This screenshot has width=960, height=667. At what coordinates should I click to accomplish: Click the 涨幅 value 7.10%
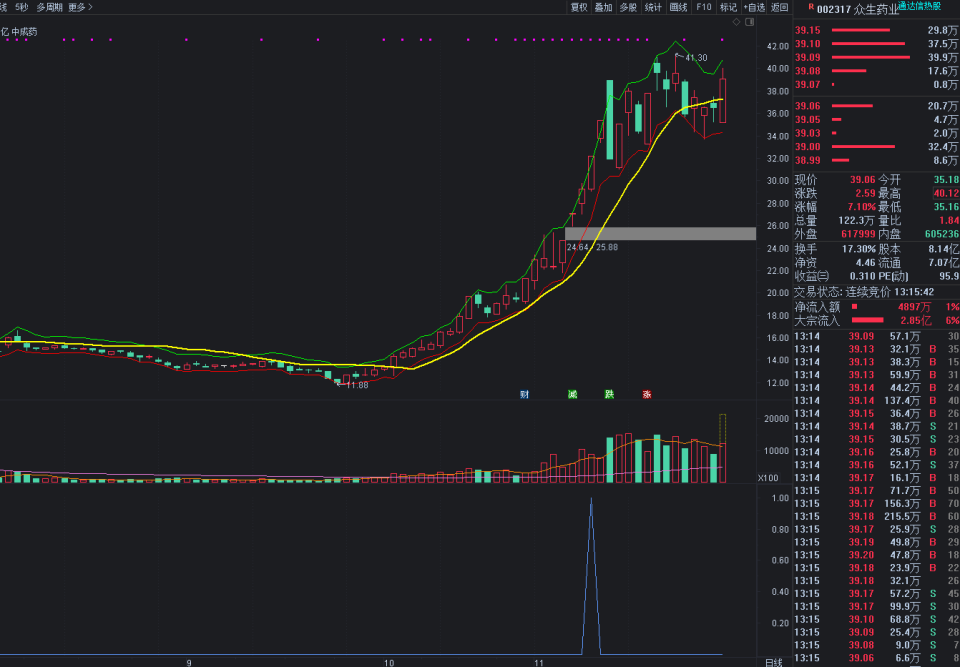pos(862,207)
